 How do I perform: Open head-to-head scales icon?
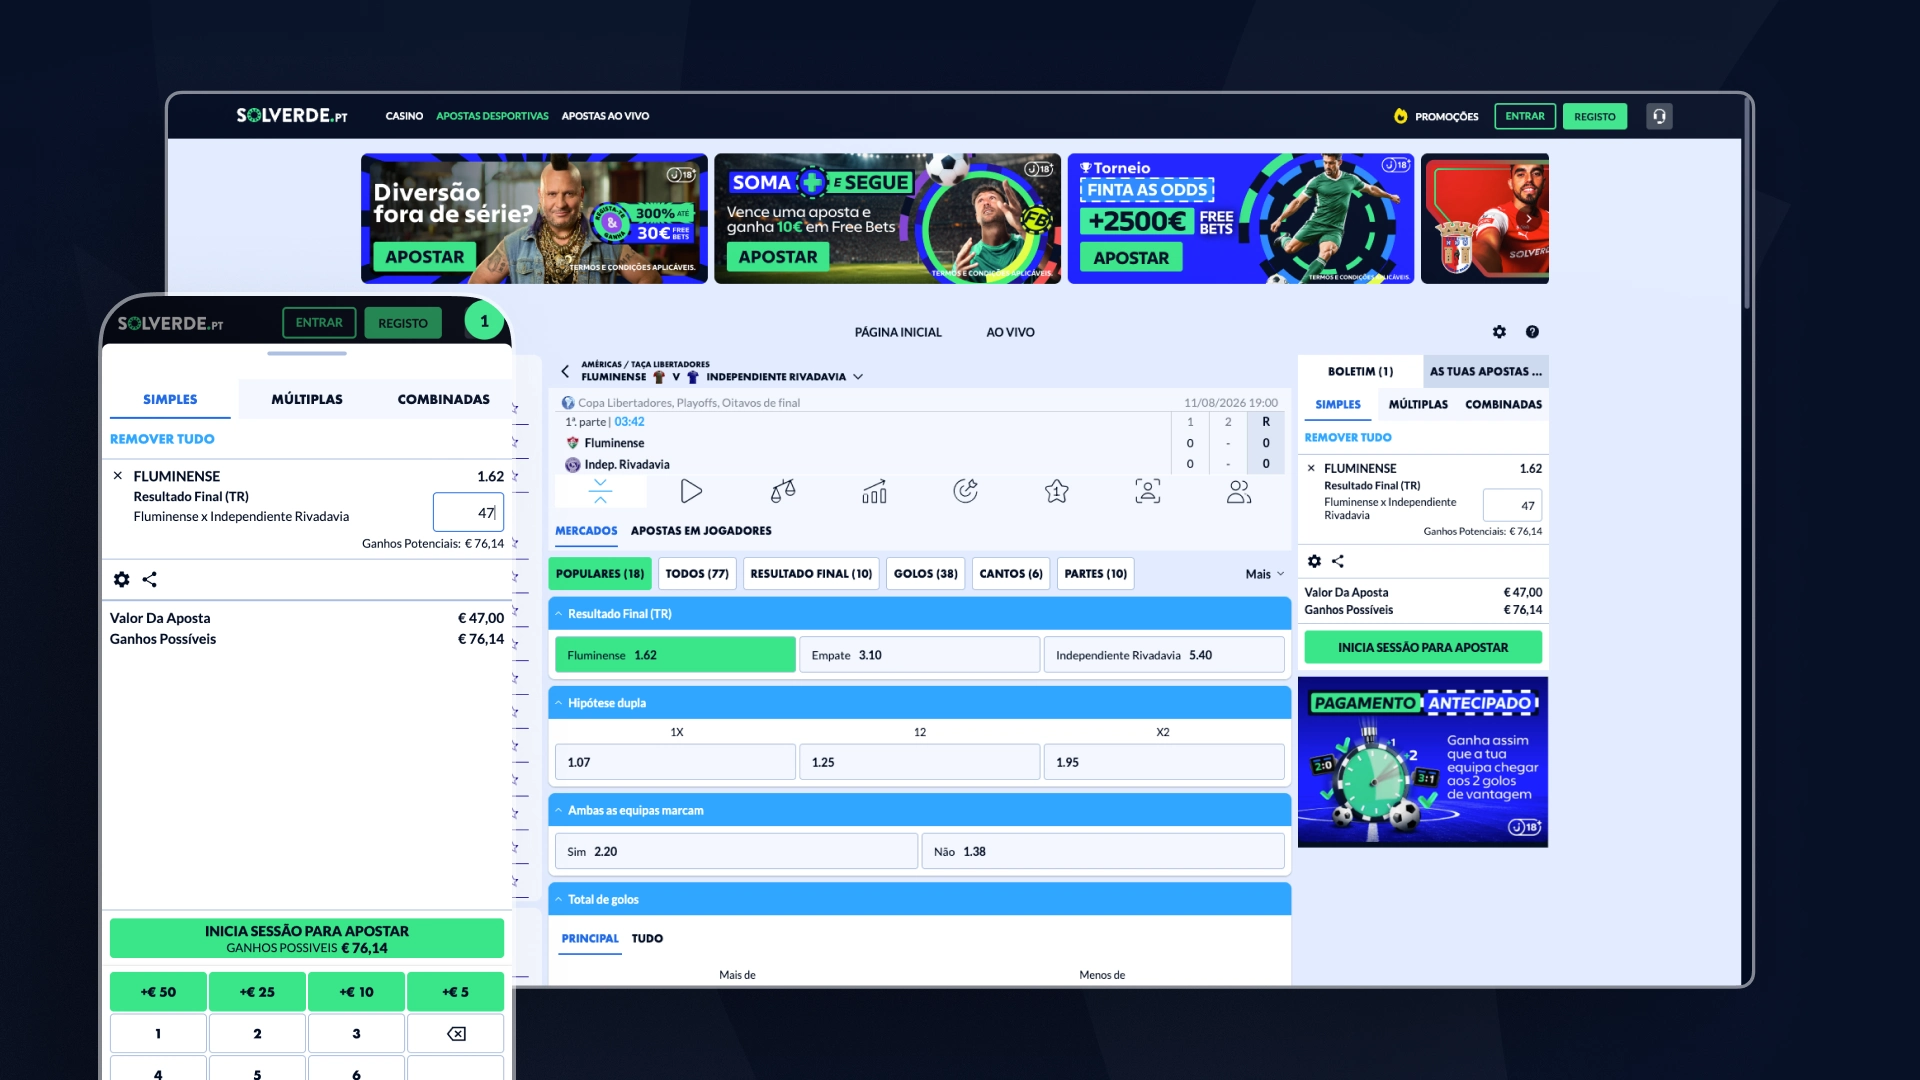tap(783, 491)
